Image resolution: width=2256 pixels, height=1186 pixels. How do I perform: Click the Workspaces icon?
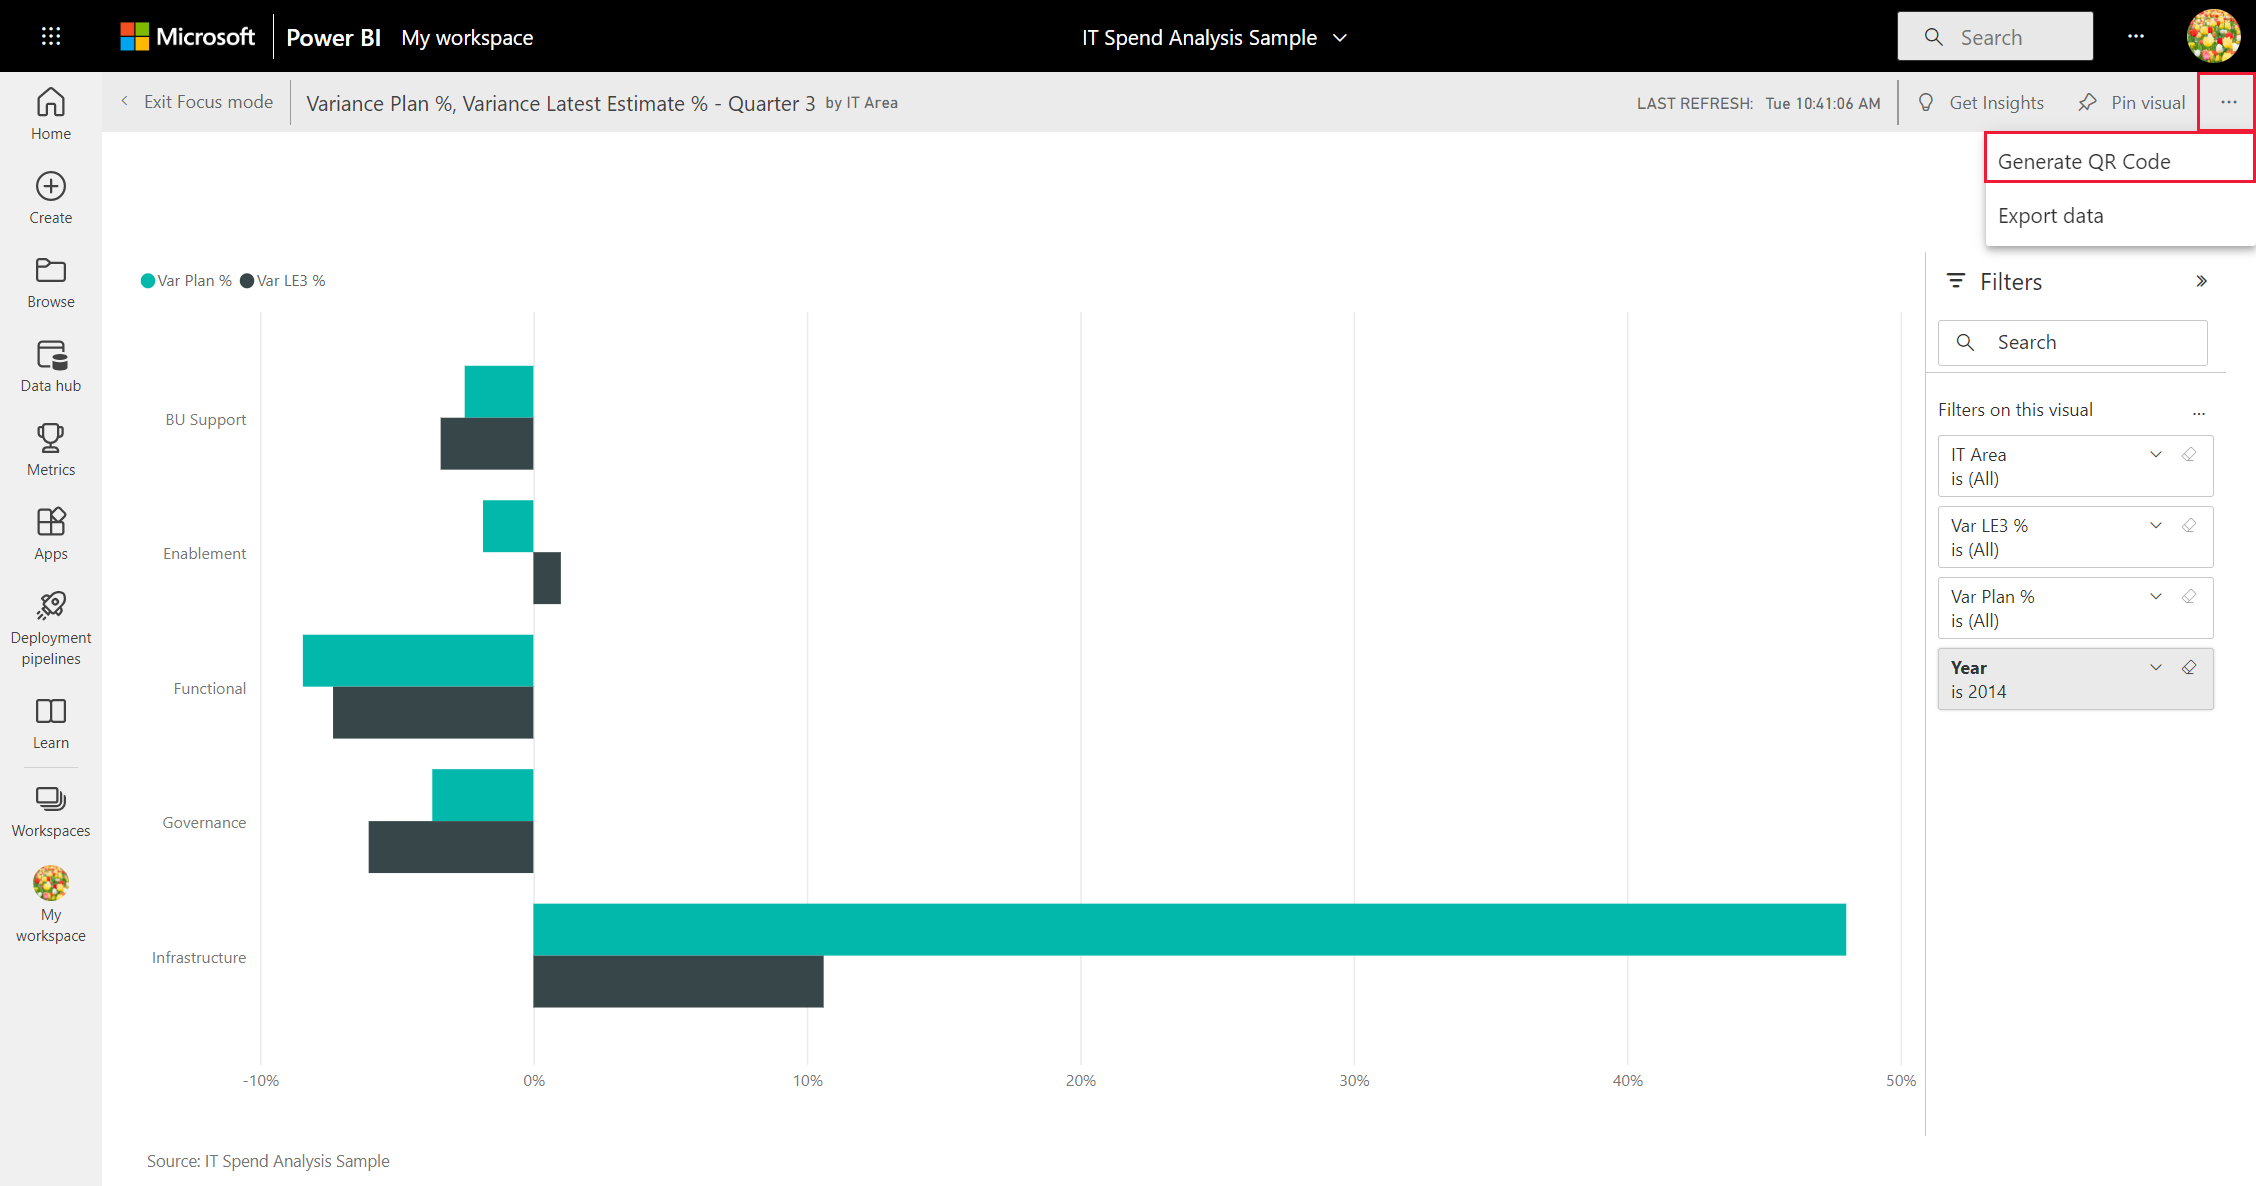point(51,798)
